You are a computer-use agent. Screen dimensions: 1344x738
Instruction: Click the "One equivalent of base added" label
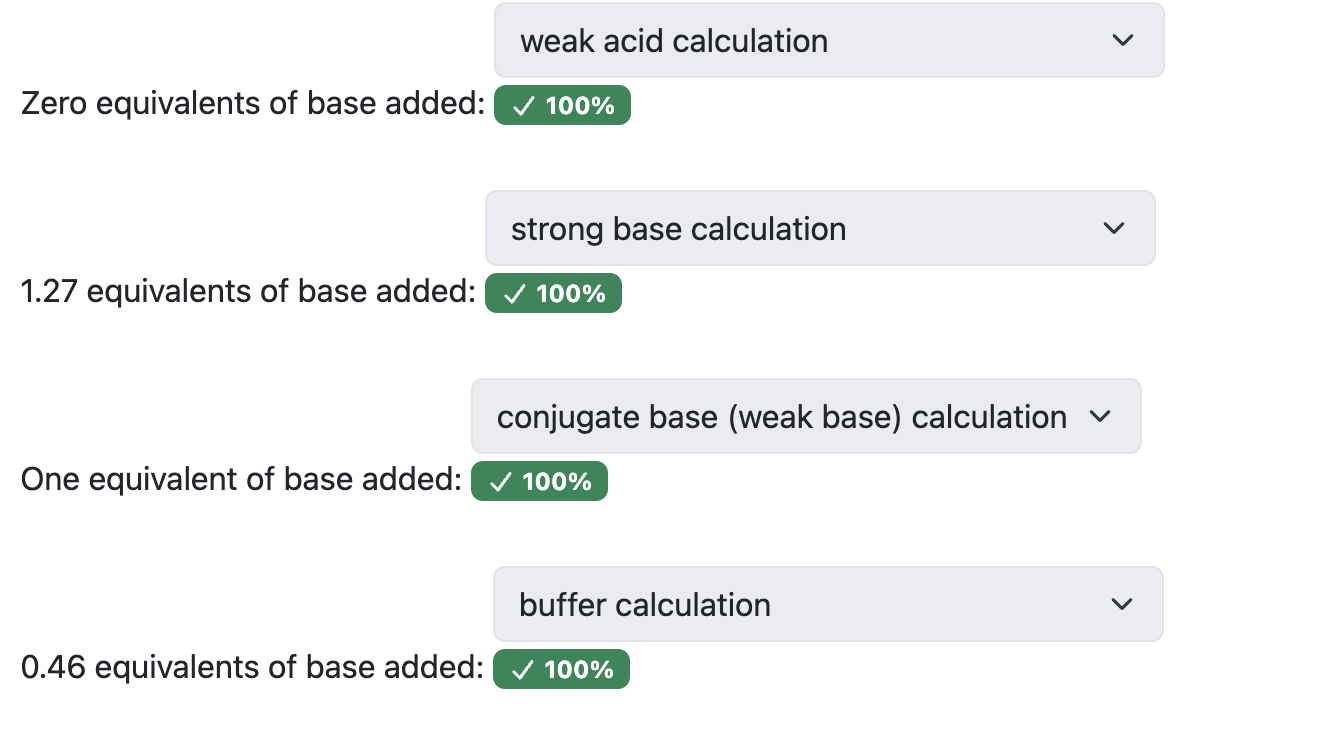coord(240,480)
